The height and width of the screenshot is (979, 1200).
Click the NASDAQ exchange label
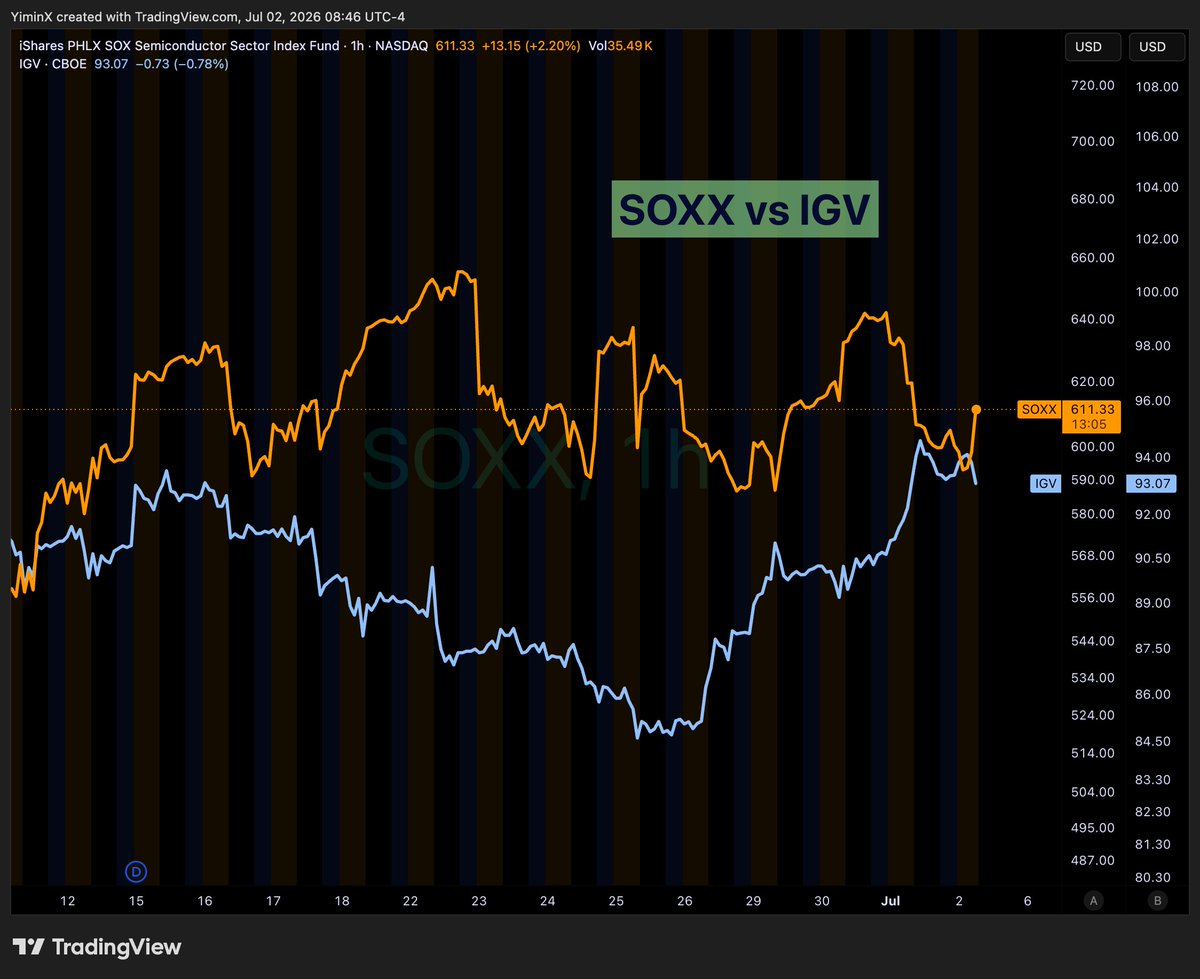point(401,46)
